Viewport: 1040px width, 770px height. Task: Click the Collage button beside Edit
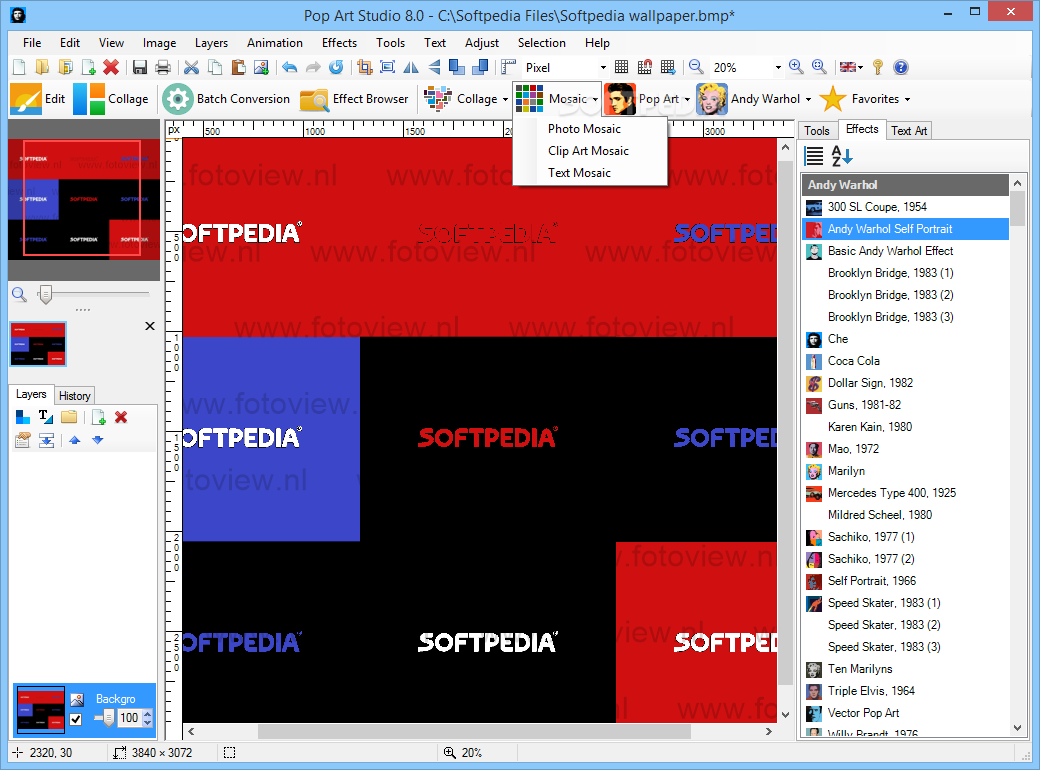pyautogui.click(x=111, y=99)
